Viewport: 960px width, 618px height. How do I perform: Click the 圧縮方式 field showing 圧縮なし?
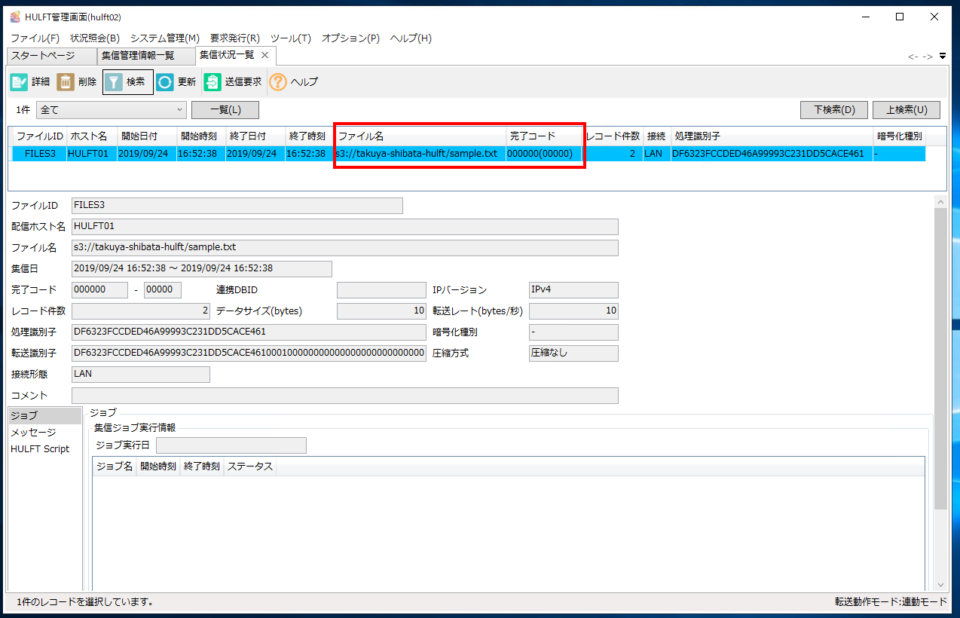click(x=574, y=353)
